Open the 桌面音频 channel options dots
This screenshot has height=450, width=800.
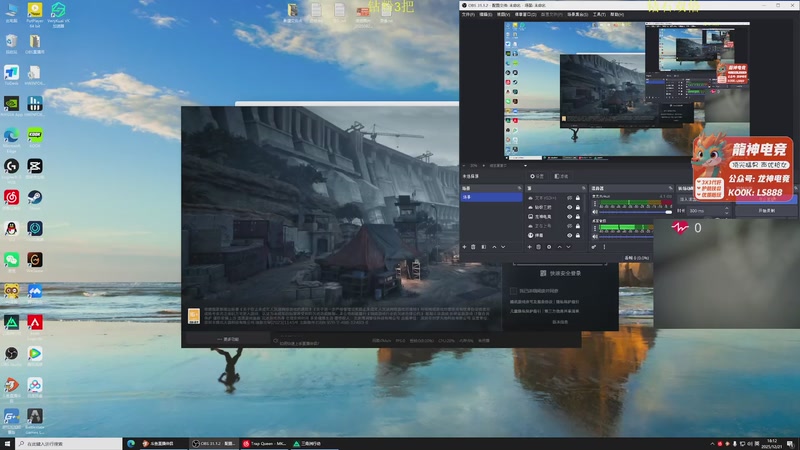(595, 228)
